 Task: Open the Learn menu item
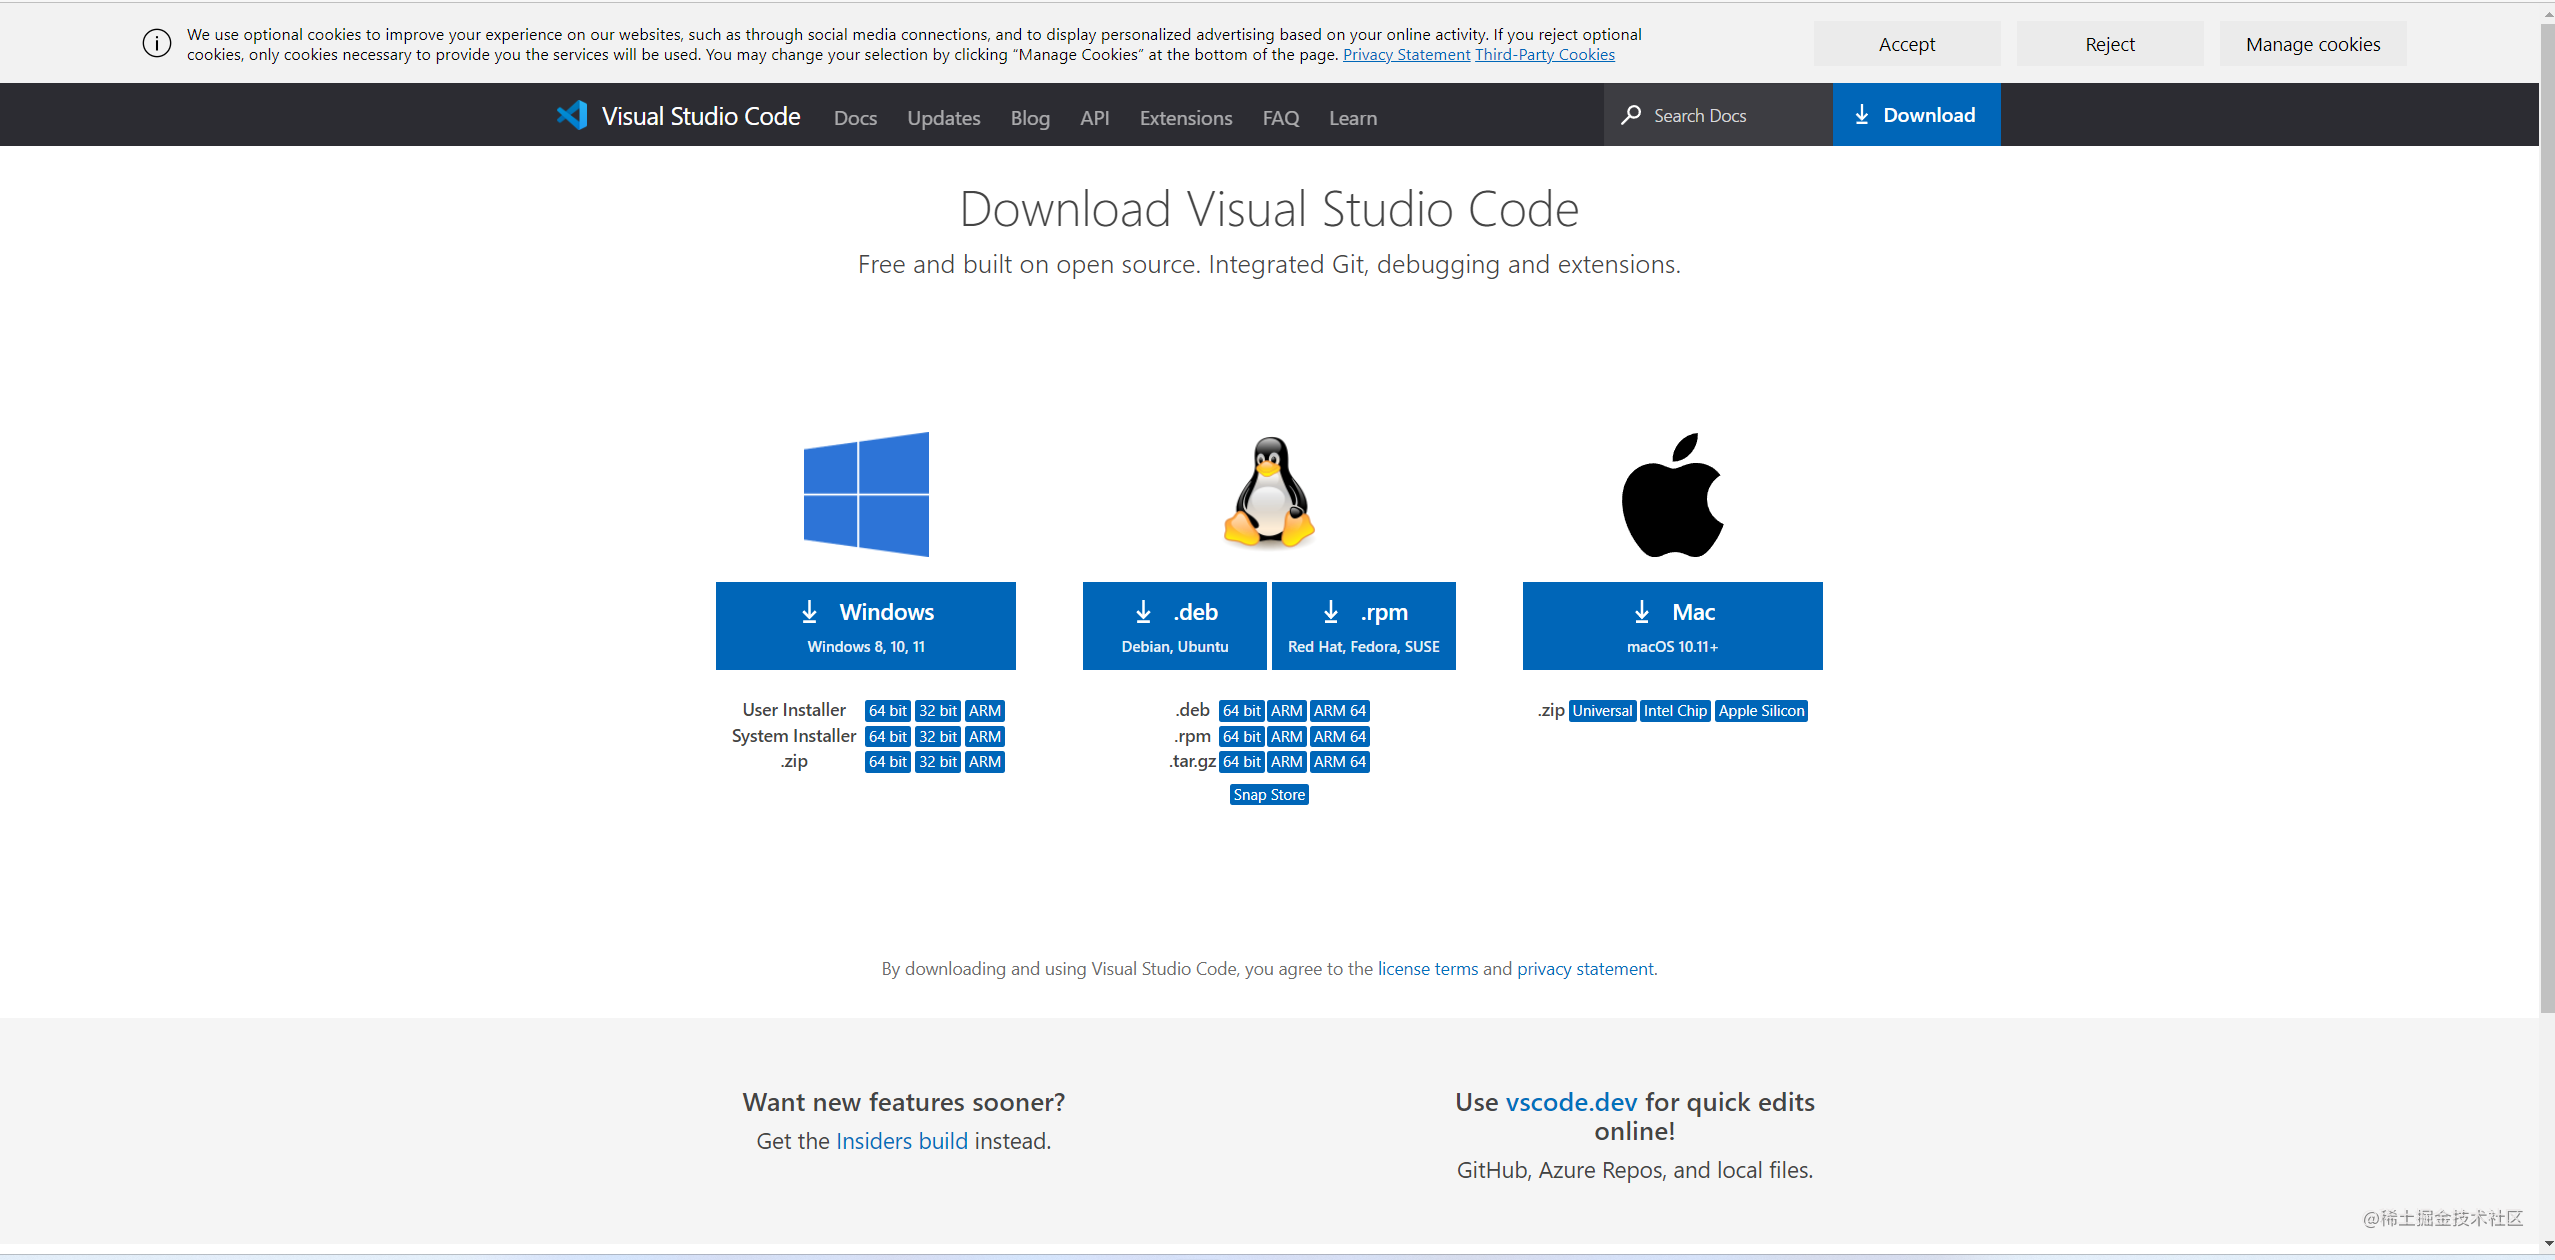pos(1353,118)
